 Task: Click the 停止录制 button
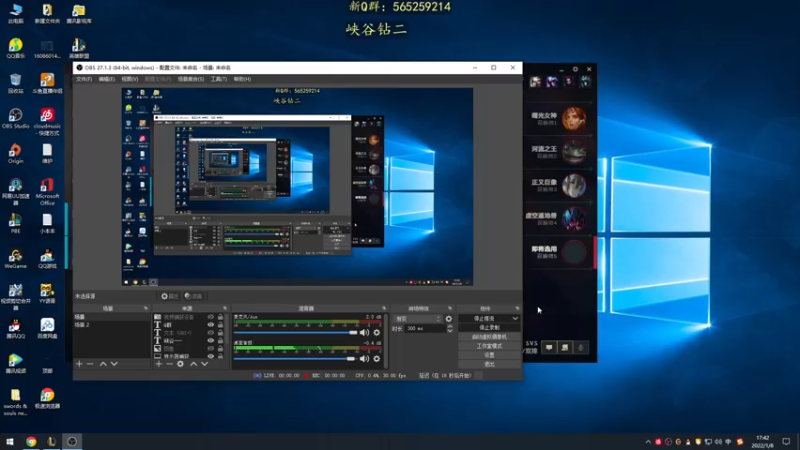[x=489, y=327]
